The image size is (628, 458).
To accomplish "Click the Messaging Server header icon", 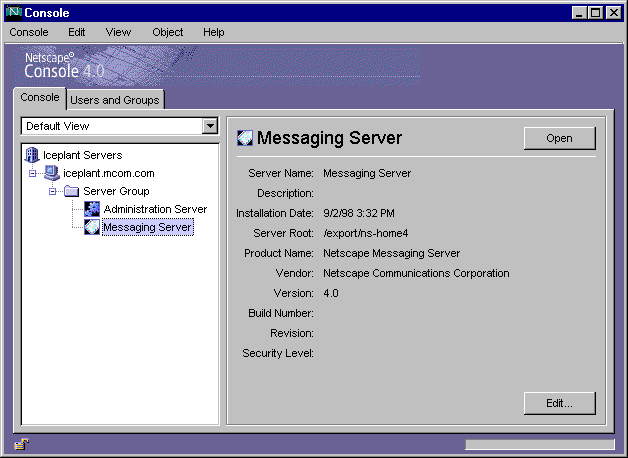I will (x=245, y=138).
